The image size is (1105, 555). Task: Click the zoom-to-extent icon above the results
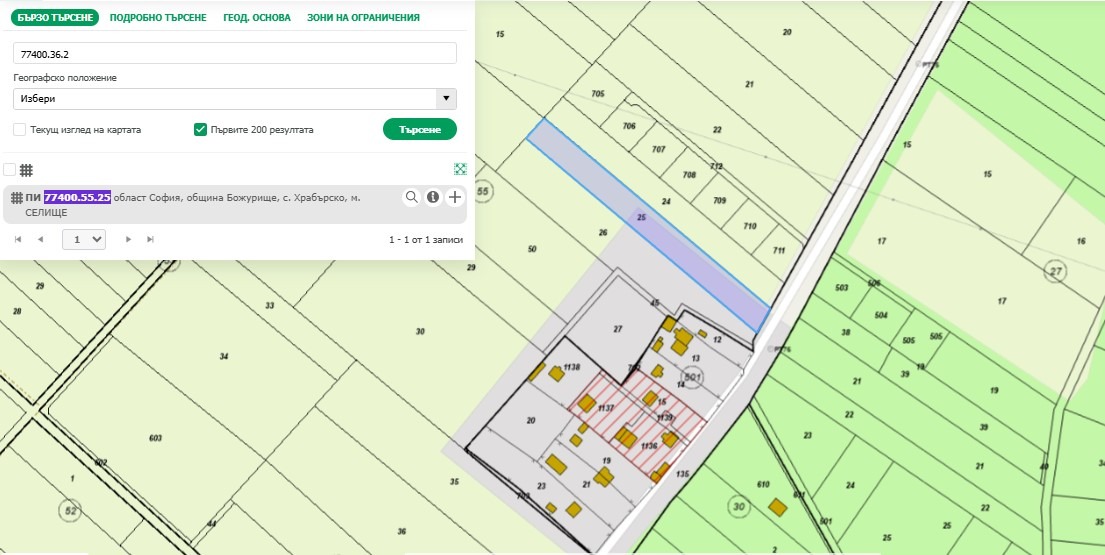[460, 170]
